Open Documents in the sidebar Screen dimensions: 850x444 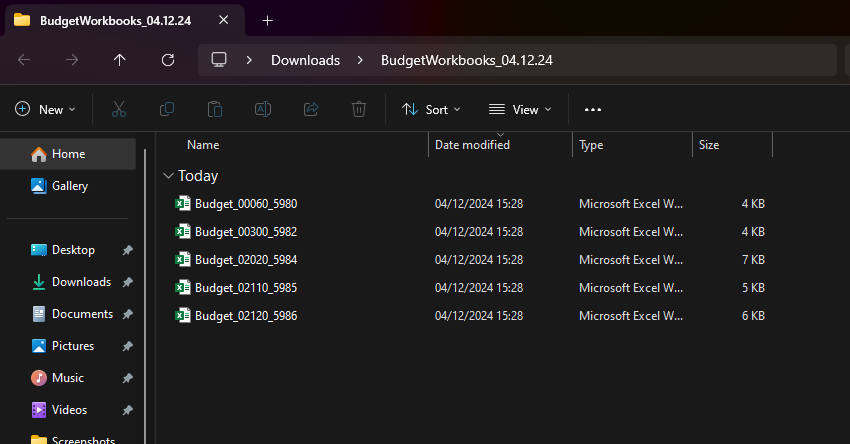[82, 314]
